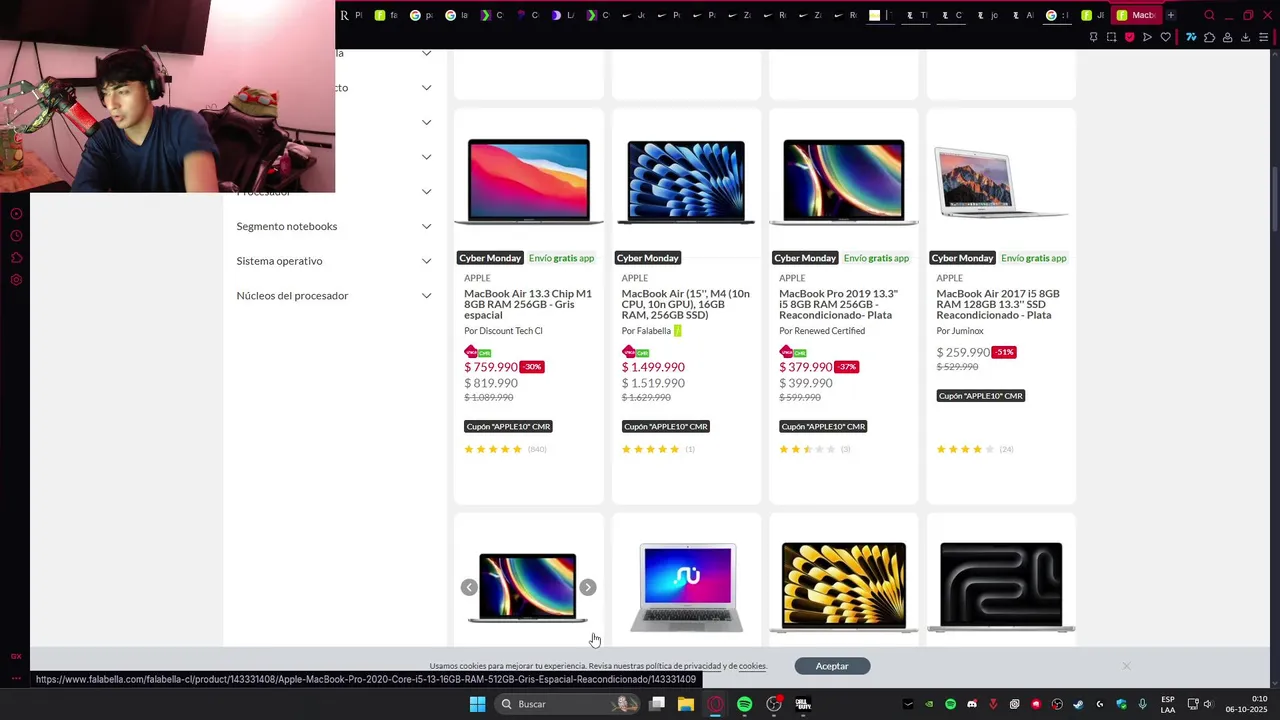This screenshot has height=720, width=1280.
Task: Open volume control in system tray
Action: (x=1207, y=704)
